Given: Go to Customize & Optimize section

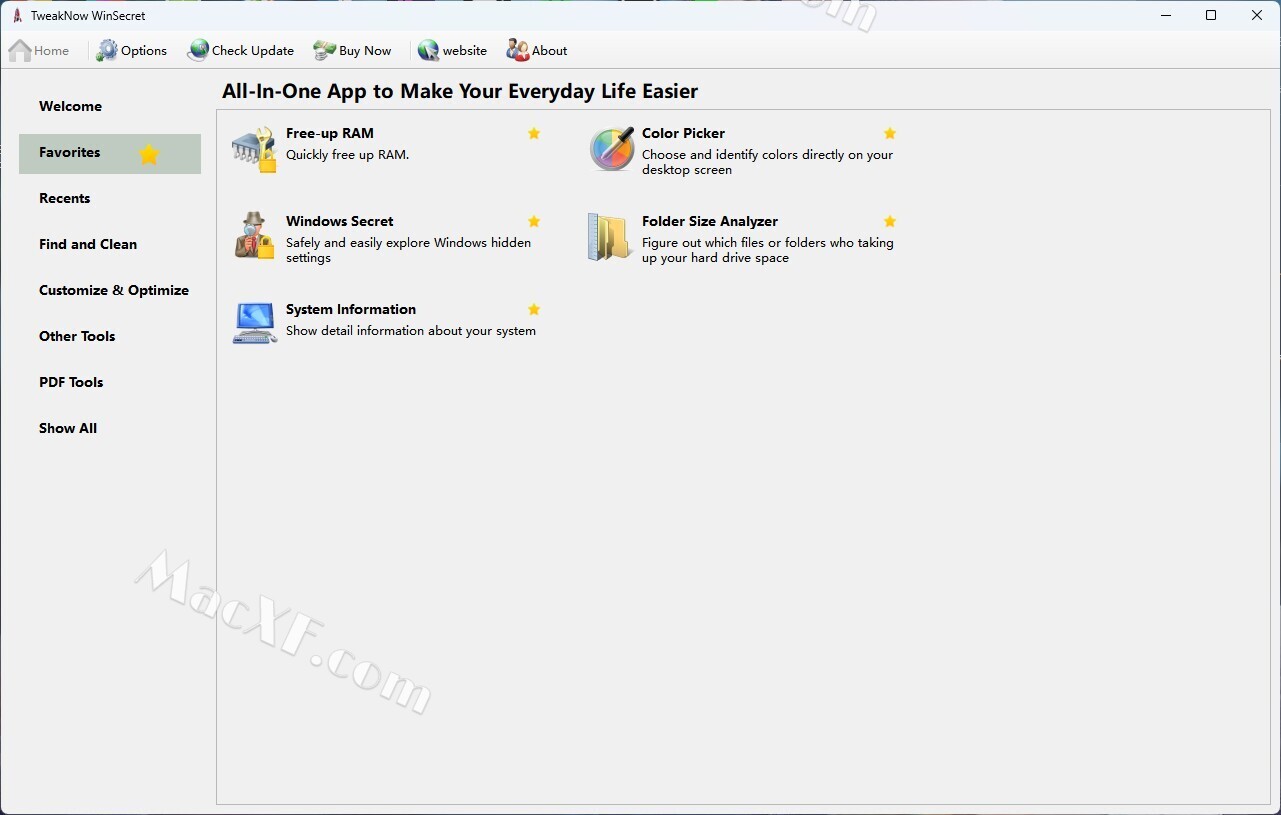Looking at the screenshot, I should [110, 290].
